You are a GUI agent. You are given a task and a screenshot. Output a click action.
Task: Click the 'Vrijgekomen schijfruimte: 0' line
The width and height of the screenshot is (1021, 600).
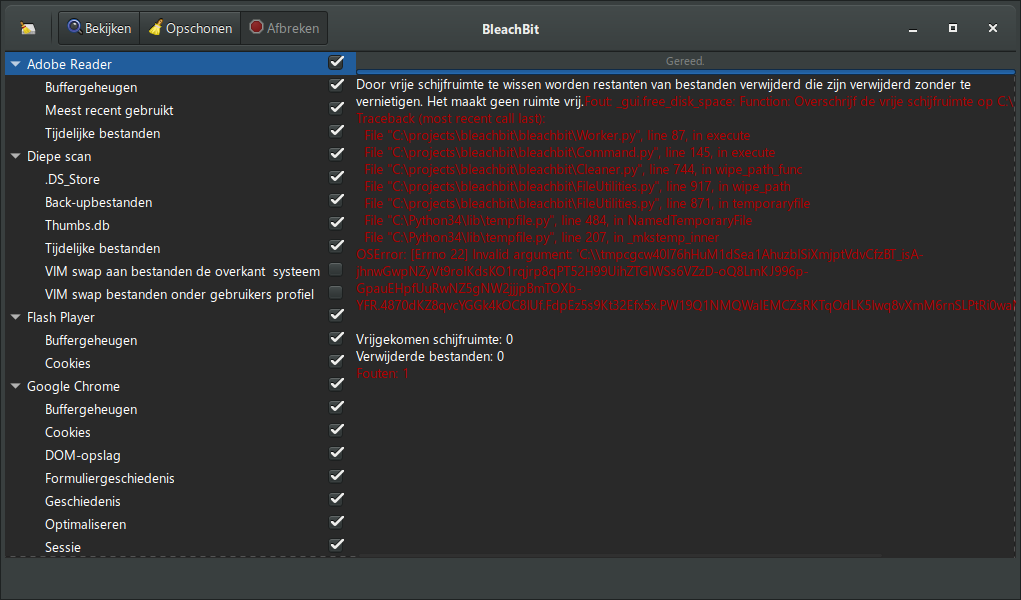(434, 339)
